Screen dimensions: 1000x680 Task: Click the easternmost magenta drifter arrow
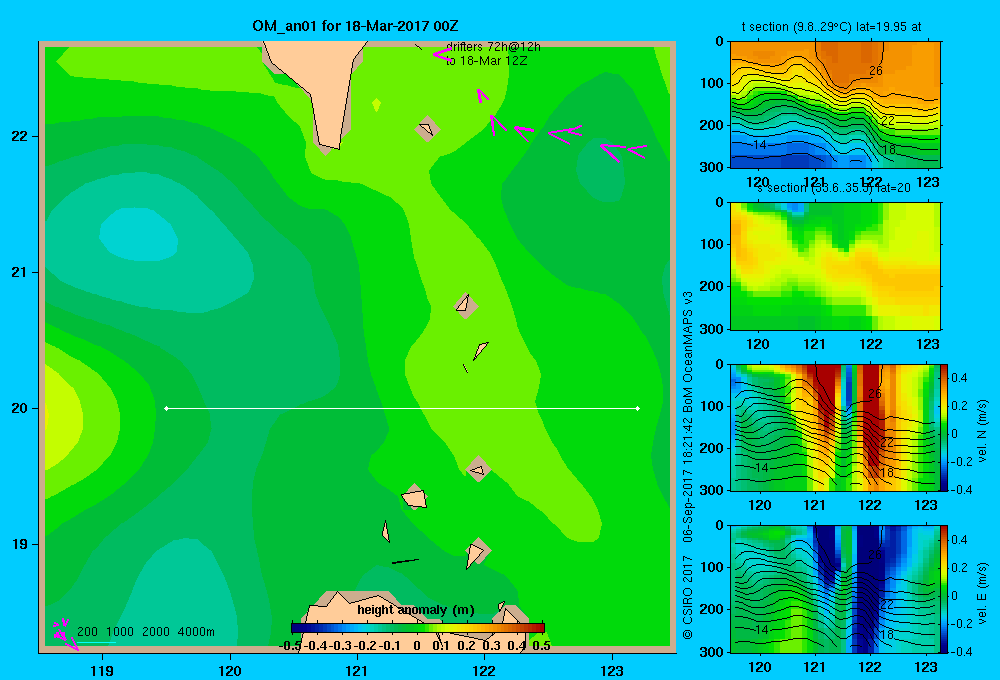tap(636, 151)
